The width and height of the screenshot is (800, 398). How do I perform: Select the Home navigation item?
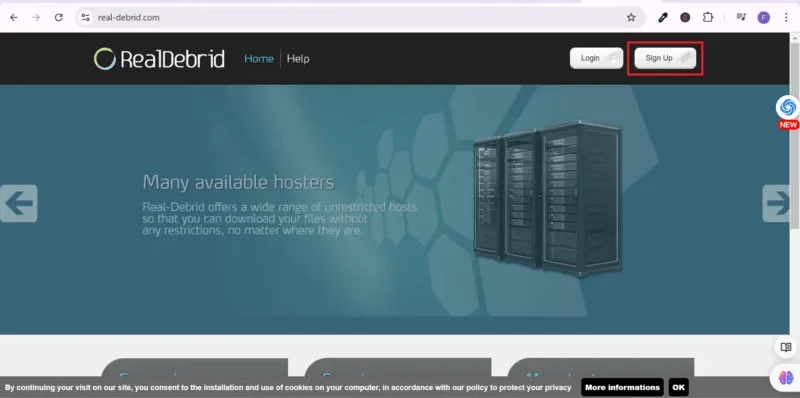pos(259,59)
